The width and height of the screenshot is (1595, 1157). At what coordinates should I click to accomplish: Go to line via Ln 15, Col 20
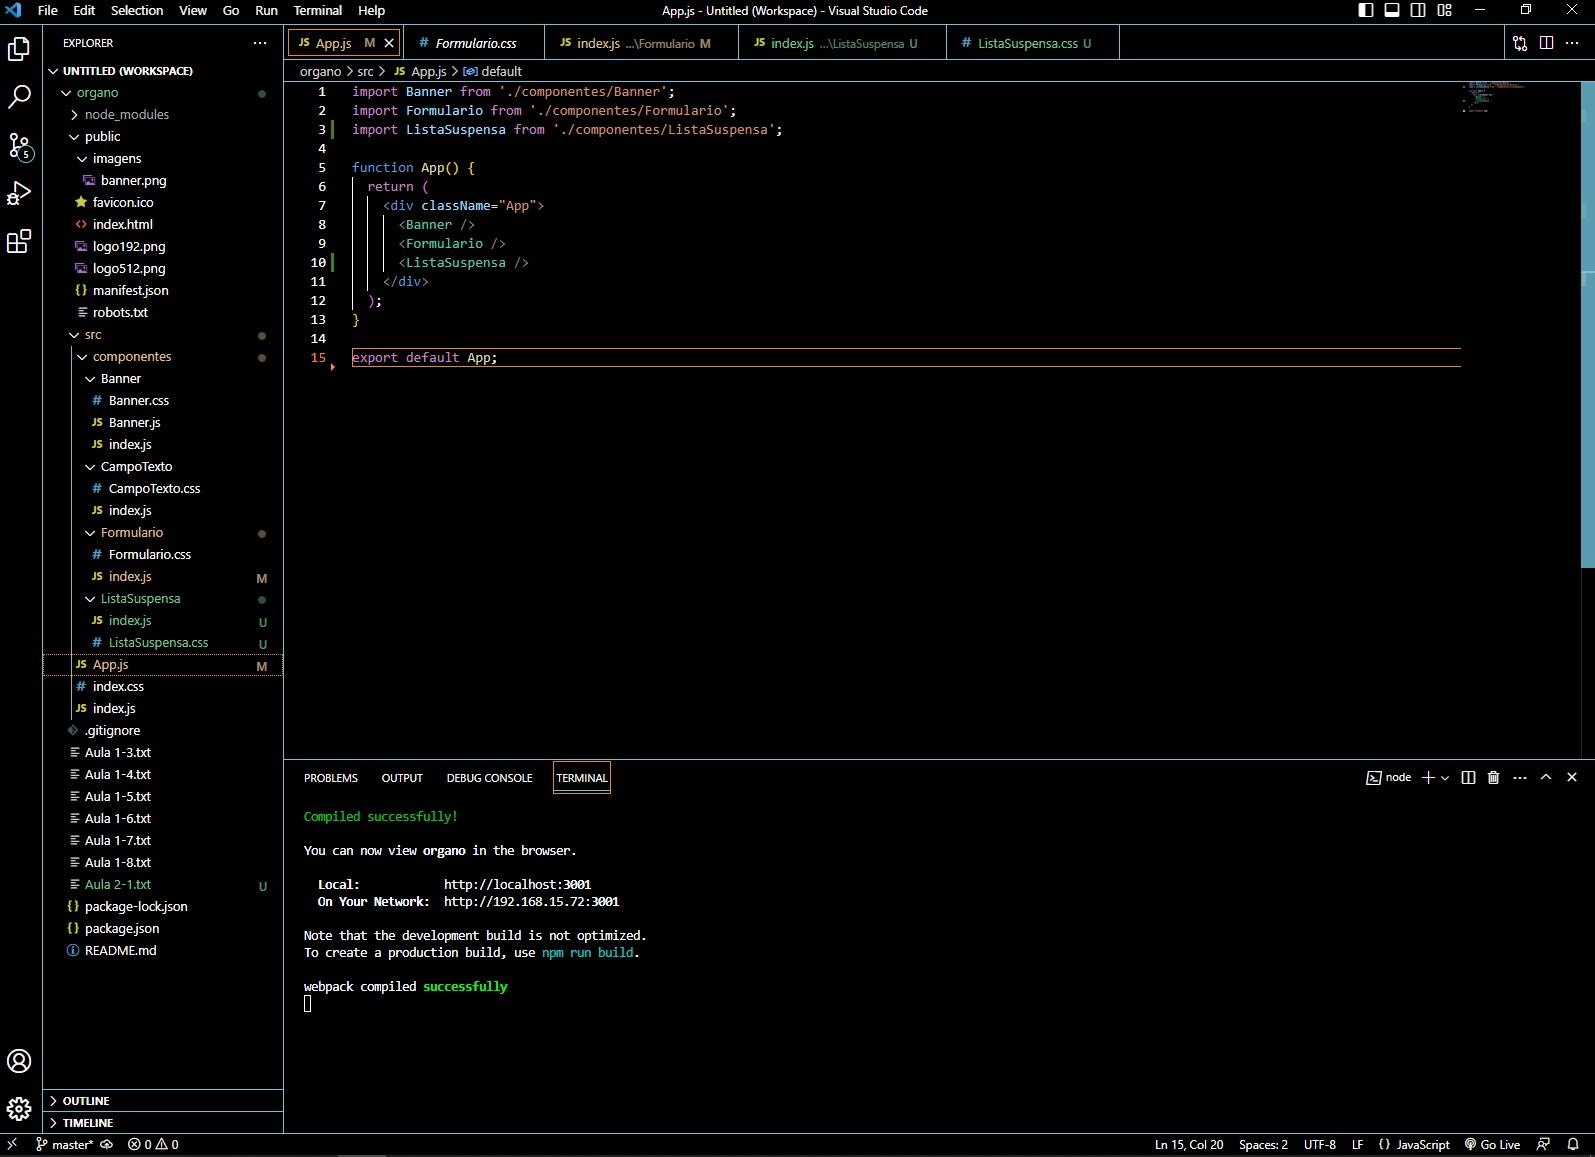[1189, 1144]
